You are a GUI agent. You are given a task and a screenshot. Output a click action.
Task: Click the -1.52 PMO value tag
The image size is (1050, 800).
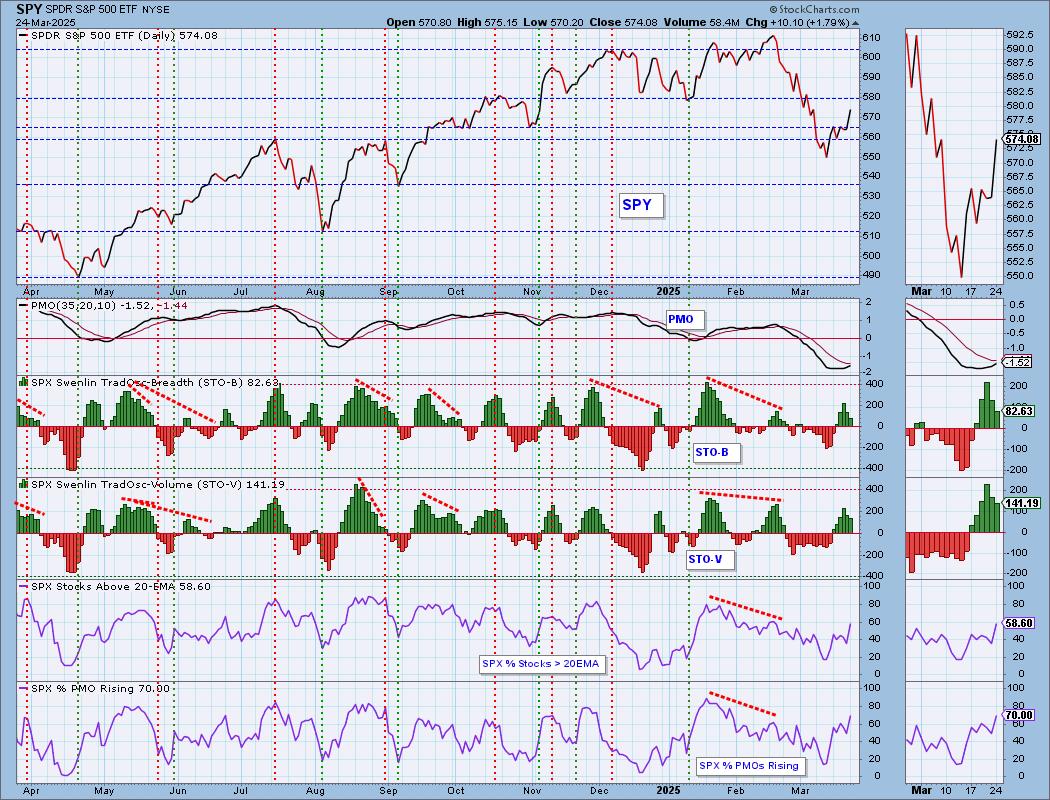coord(1017,362)
